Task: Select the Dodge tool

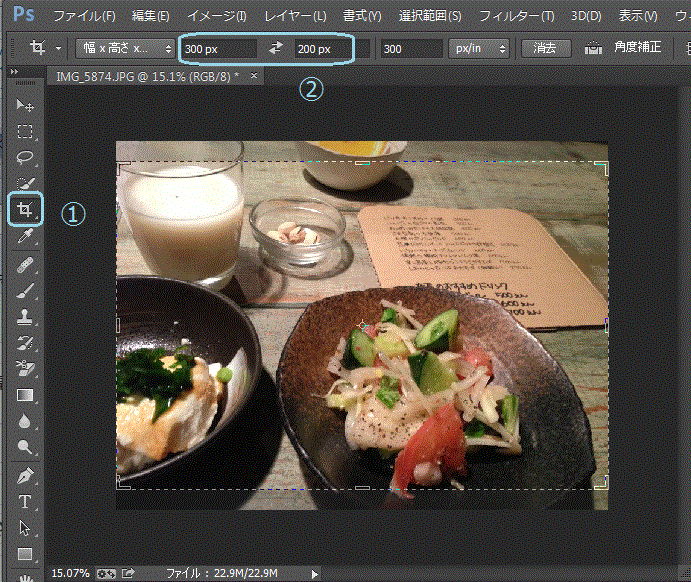Action: (25, 447)
